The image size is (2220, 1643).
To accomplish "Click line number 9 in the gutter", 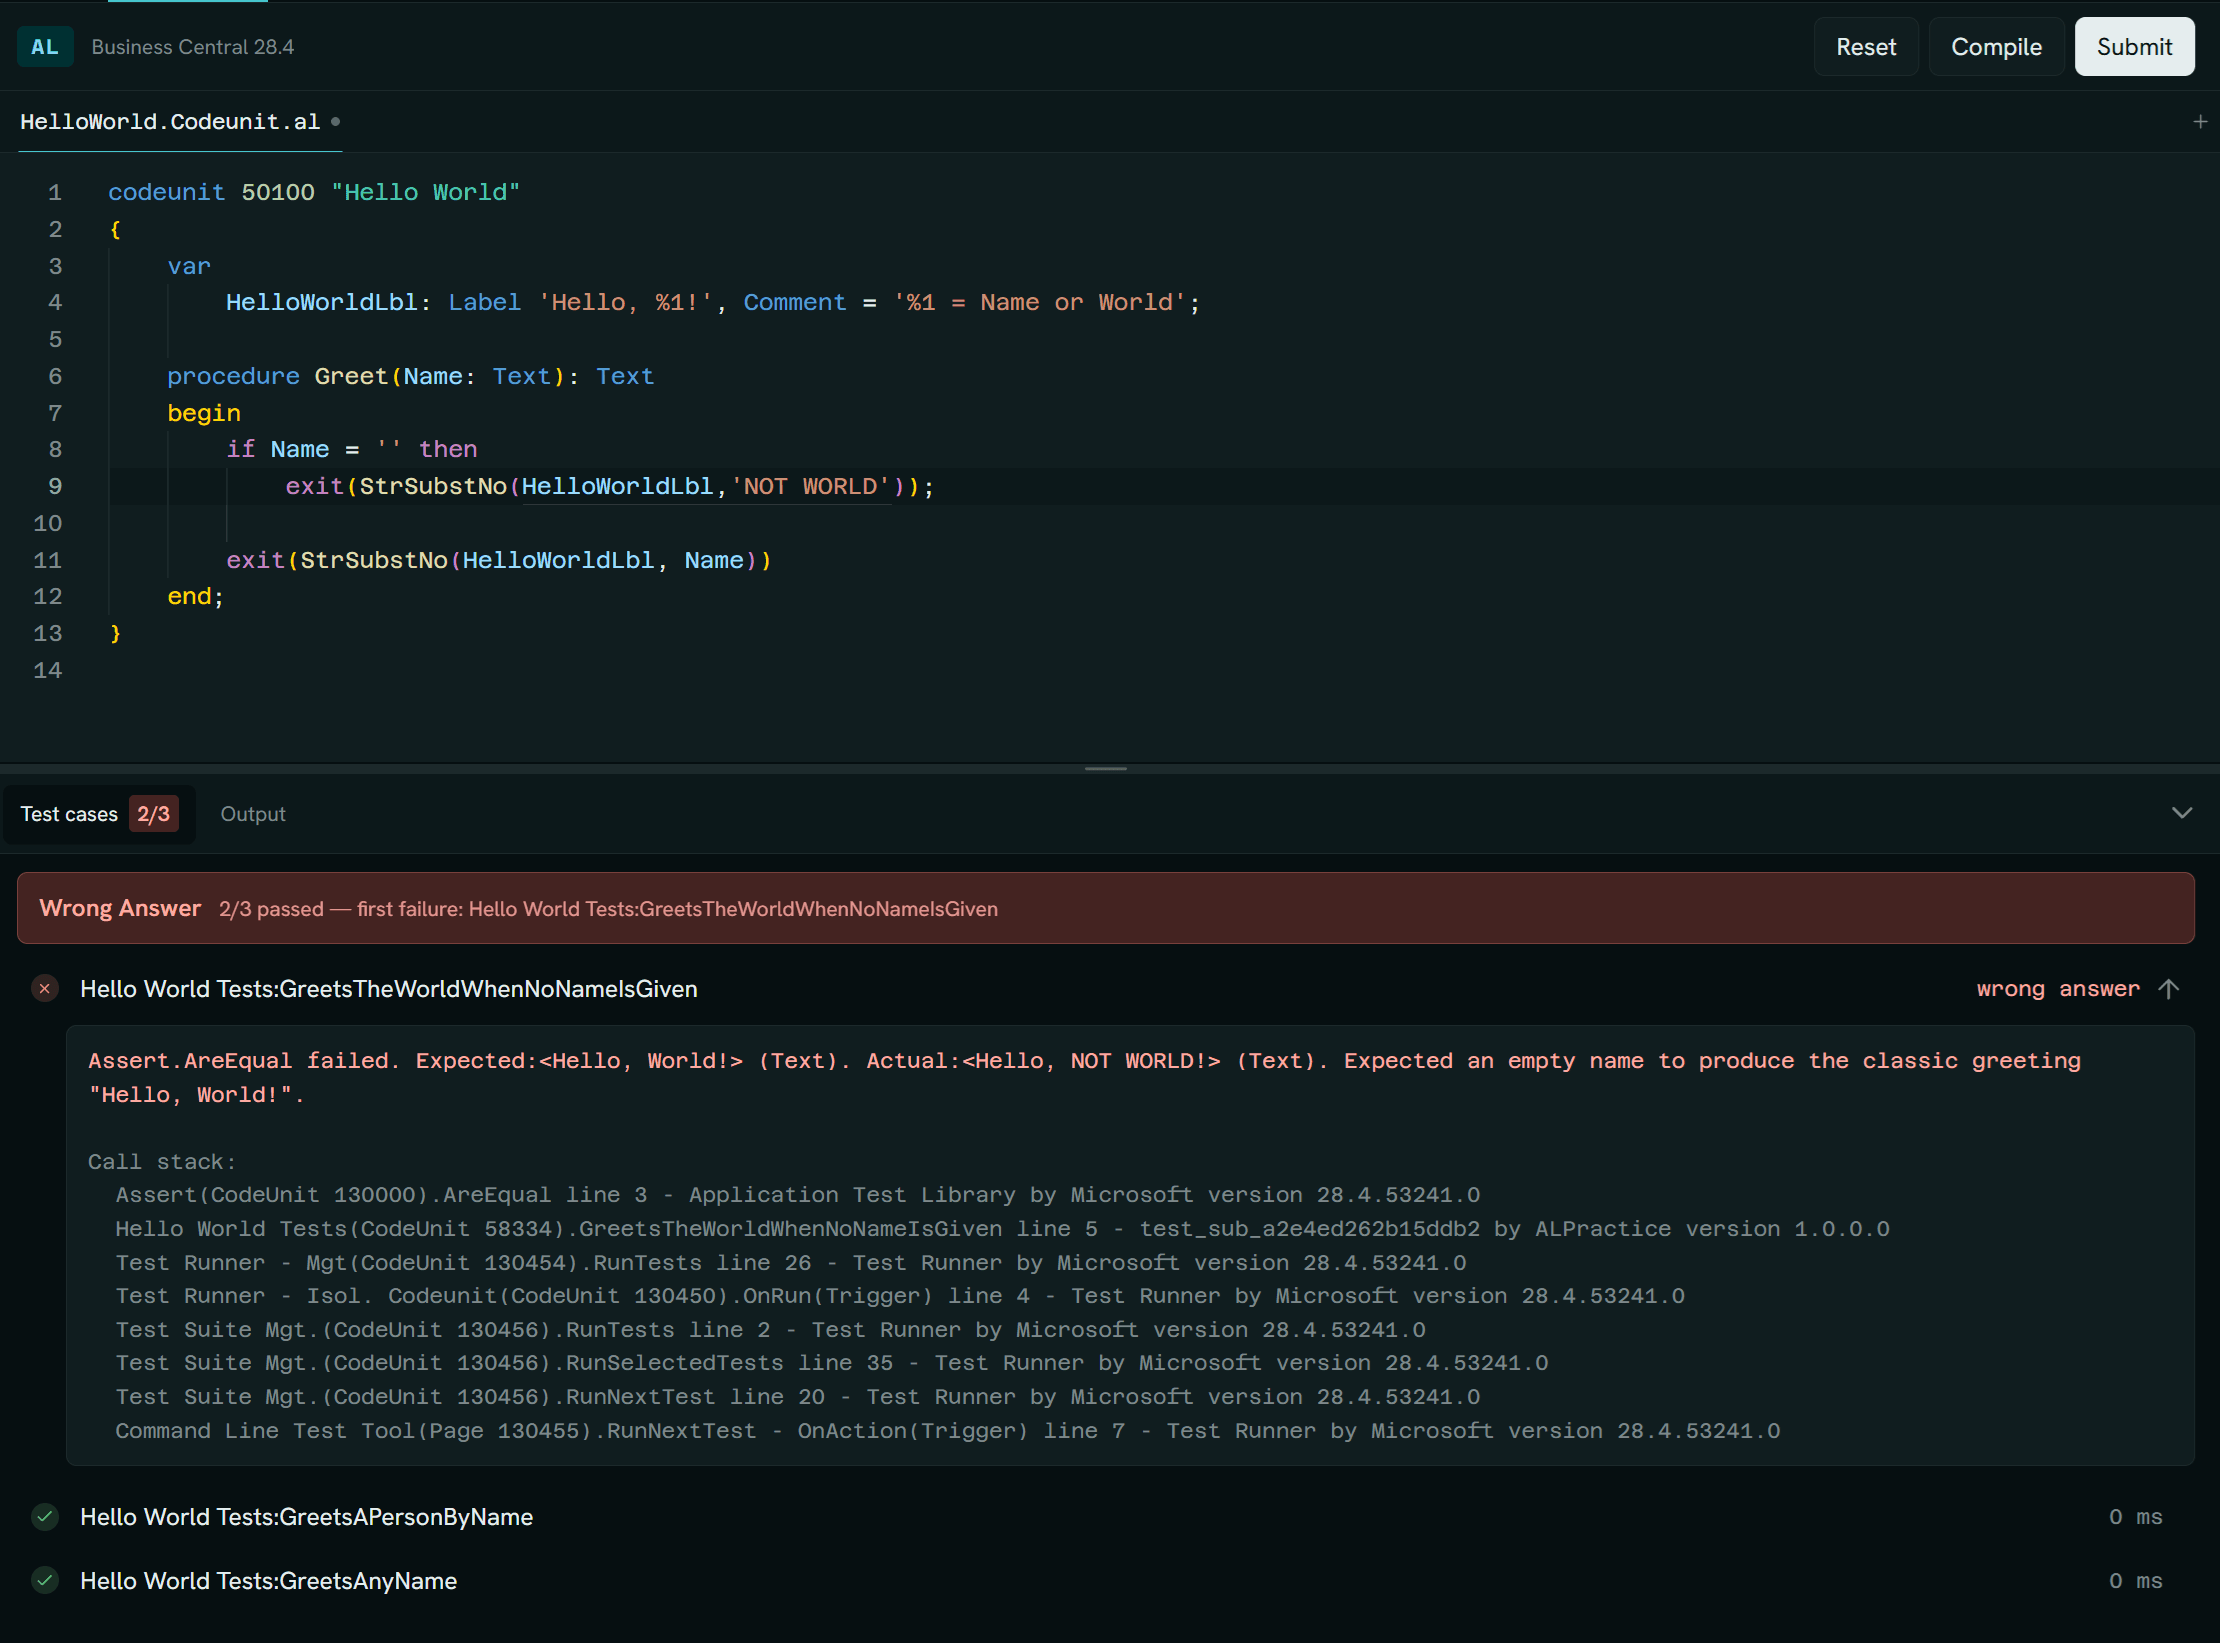I will click(55, 487).
